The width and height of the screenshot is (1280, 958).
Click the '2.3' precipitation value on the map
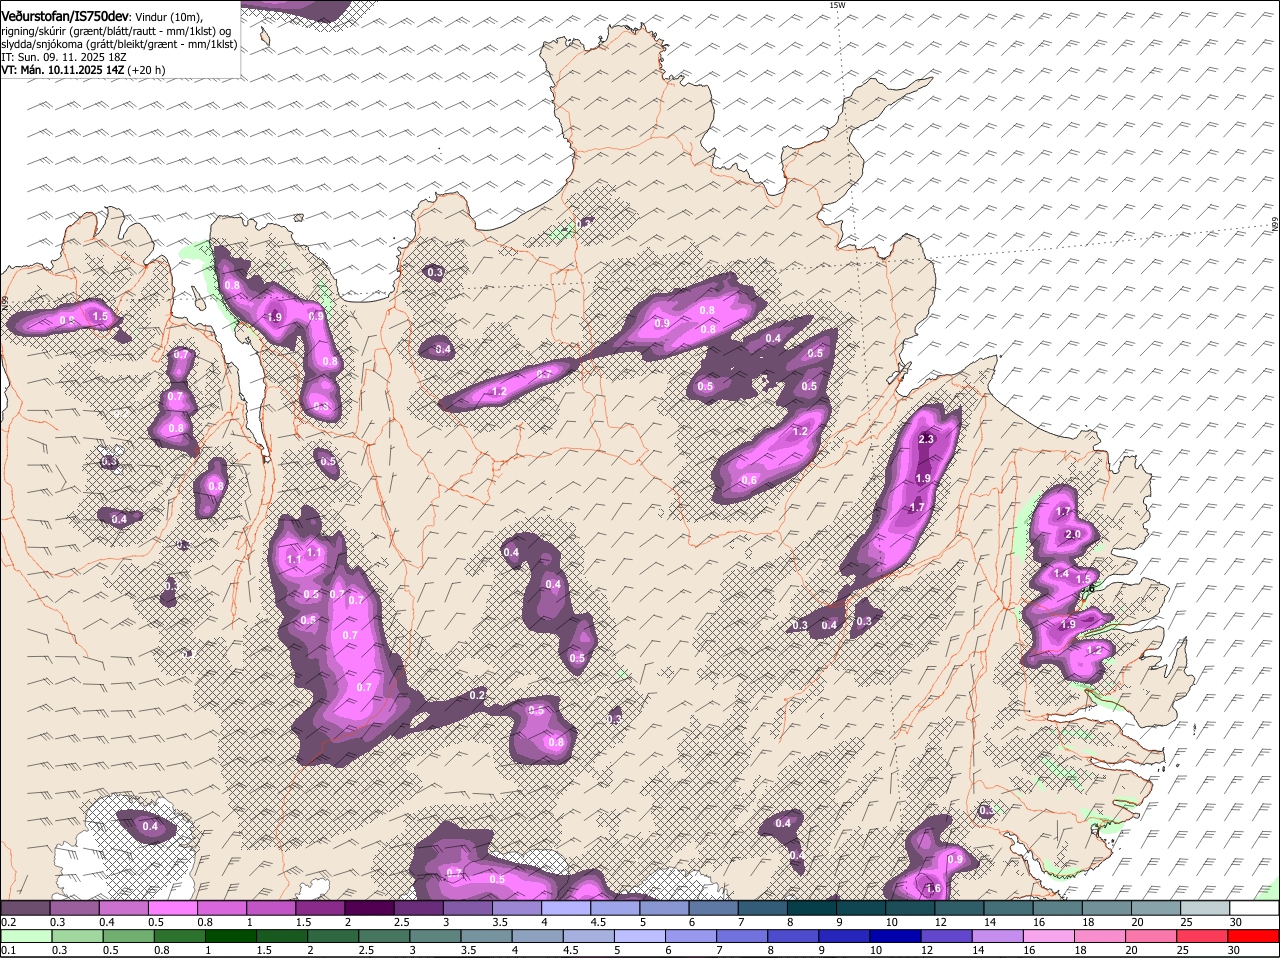click(x=925, y=439)
